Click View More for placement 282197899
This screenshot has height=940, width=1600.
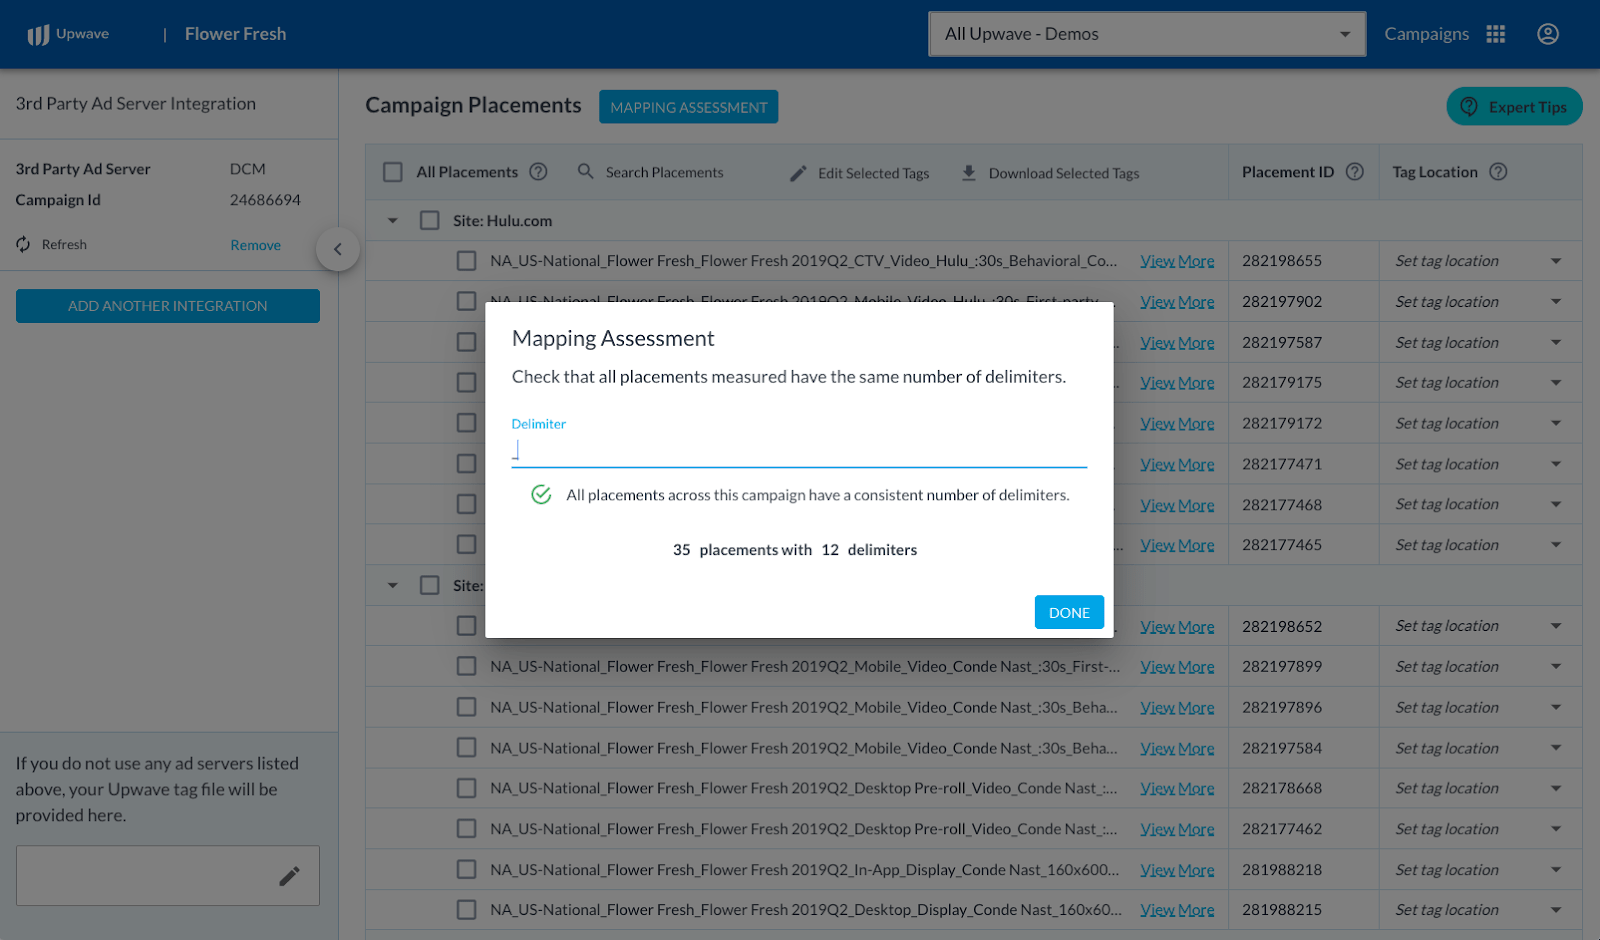(x=1177, y=667)
